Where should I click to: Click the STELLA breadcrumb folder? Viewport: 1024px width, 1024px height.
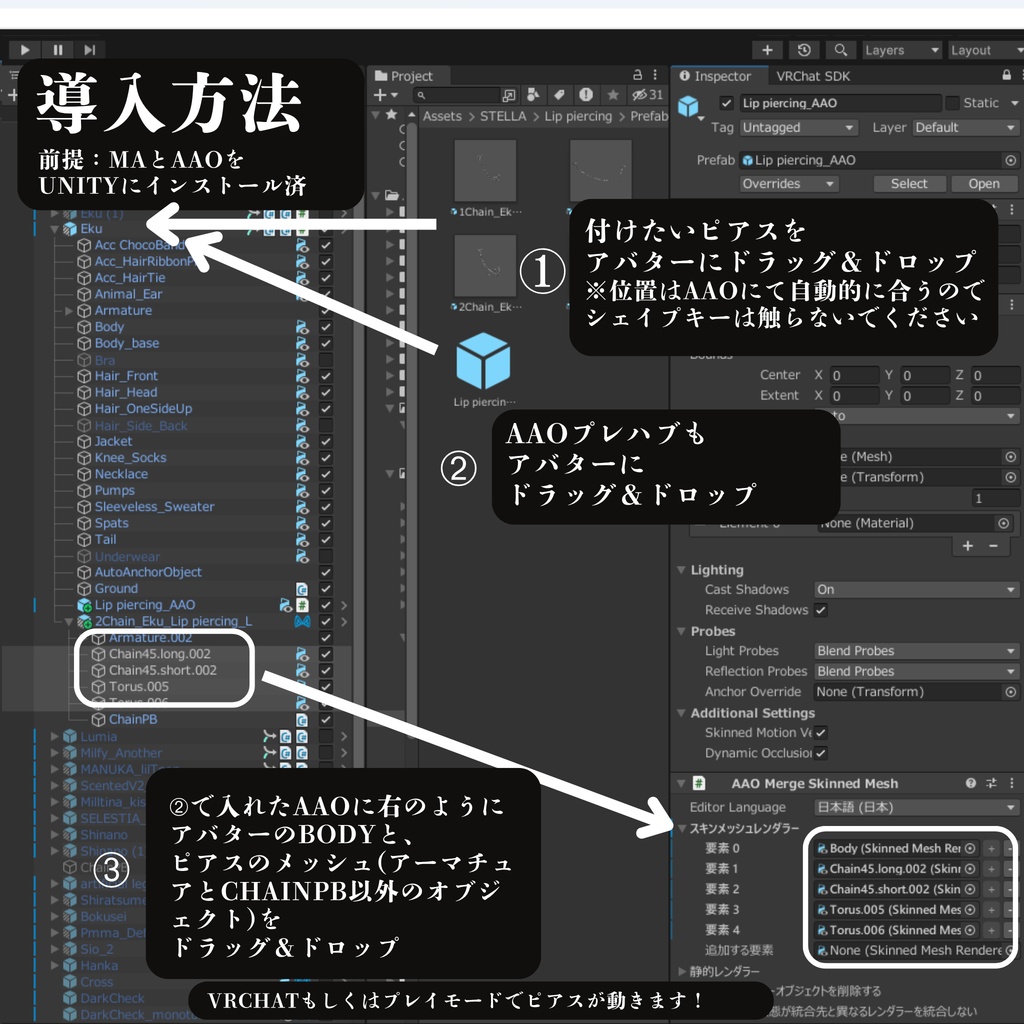[x=503, y=116]
